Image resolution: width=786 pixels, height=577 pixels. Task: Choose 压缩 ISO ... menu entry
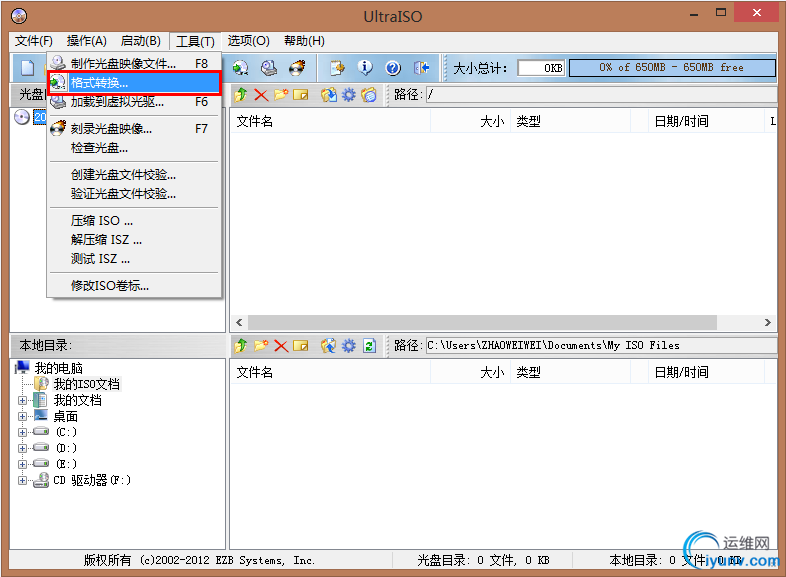134,221
